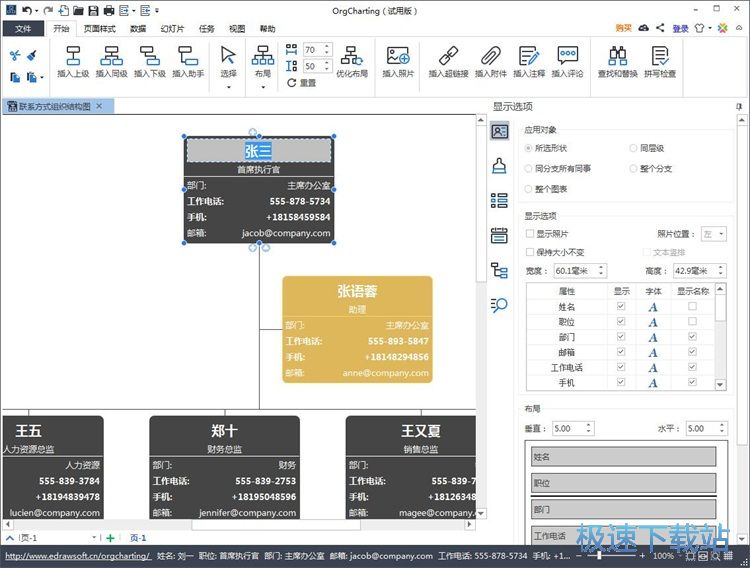
Task: Click the 拼写检查 (spell check) icon
Action: [660, 56]
